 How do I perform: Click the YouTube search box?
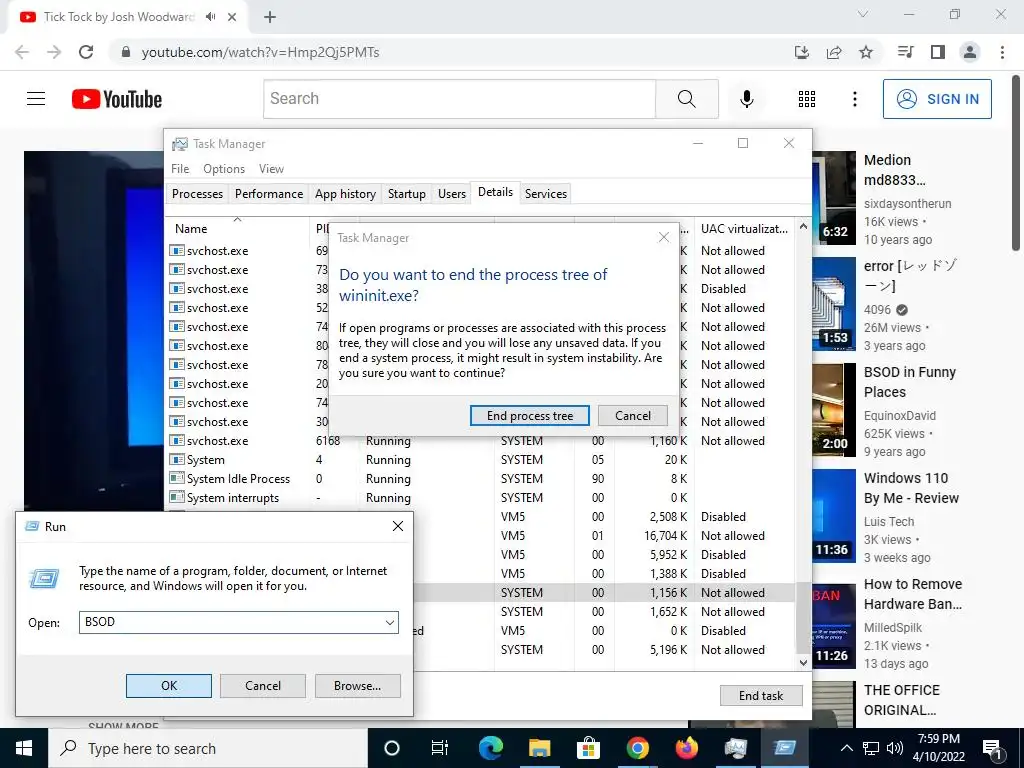pos(460,99)
